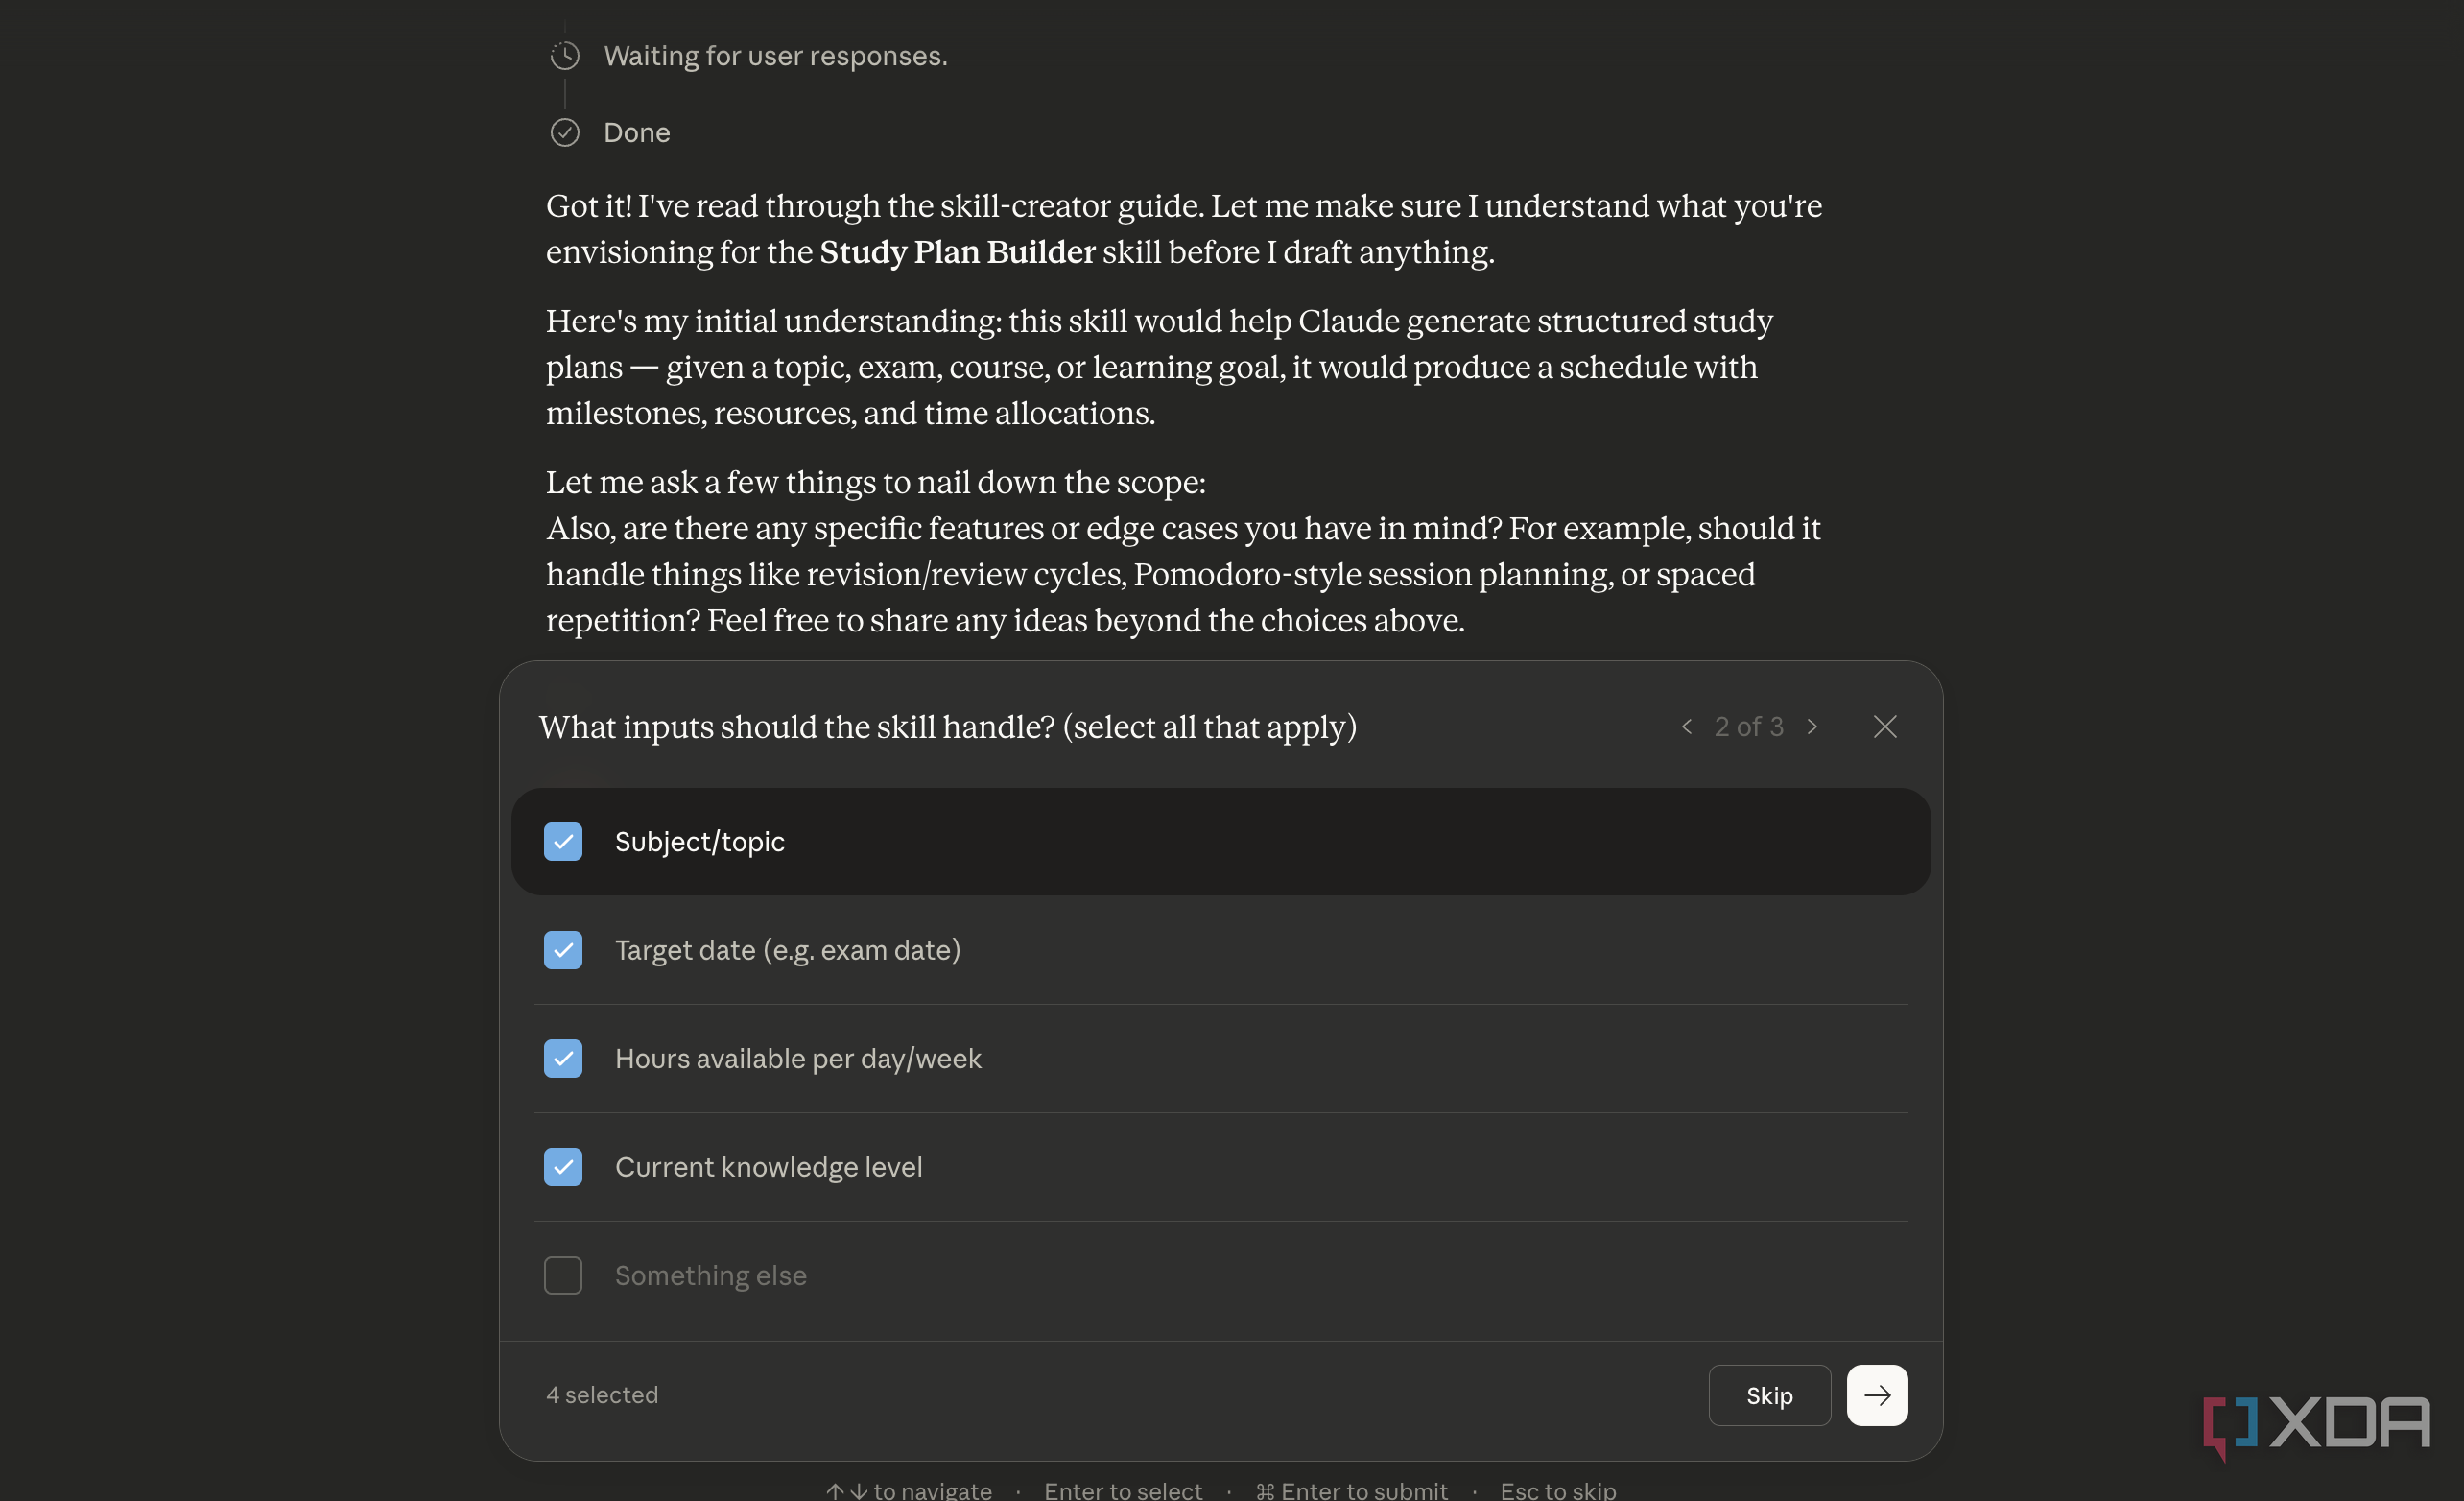Click the Waiting for user responses step
Viewport: 2464px width, 1501px height.
[775, 56]
